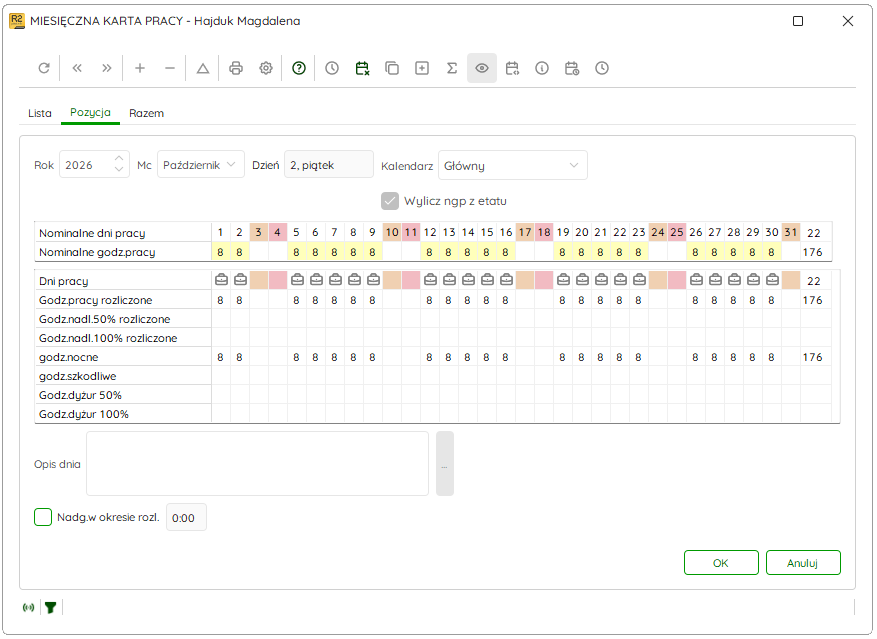Open the Mc month dropdown Październik
The width and height of the screenshot is (877, 639).
[200, 165]
